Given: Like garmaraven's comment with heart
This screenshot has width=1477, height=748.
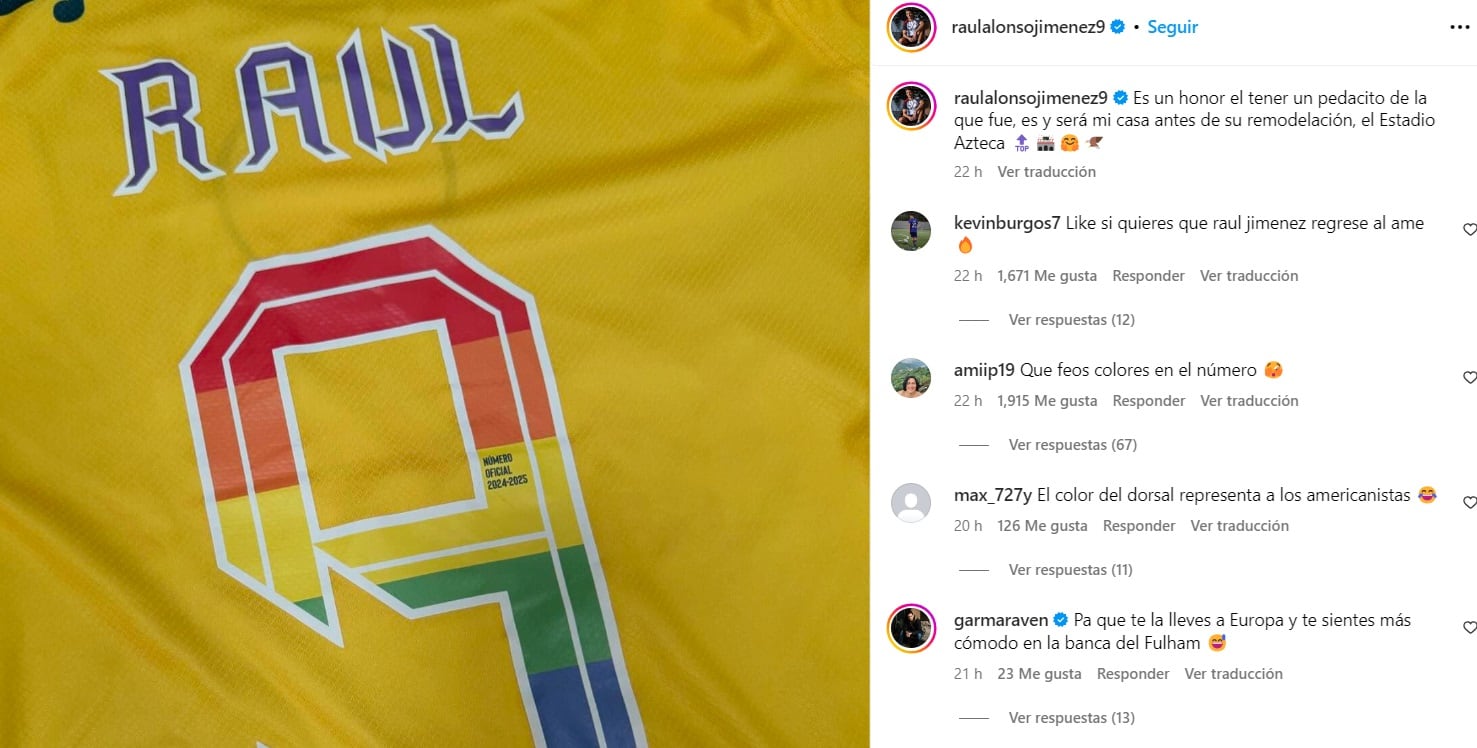Looking at the screenshot, I should [1469, 628].
